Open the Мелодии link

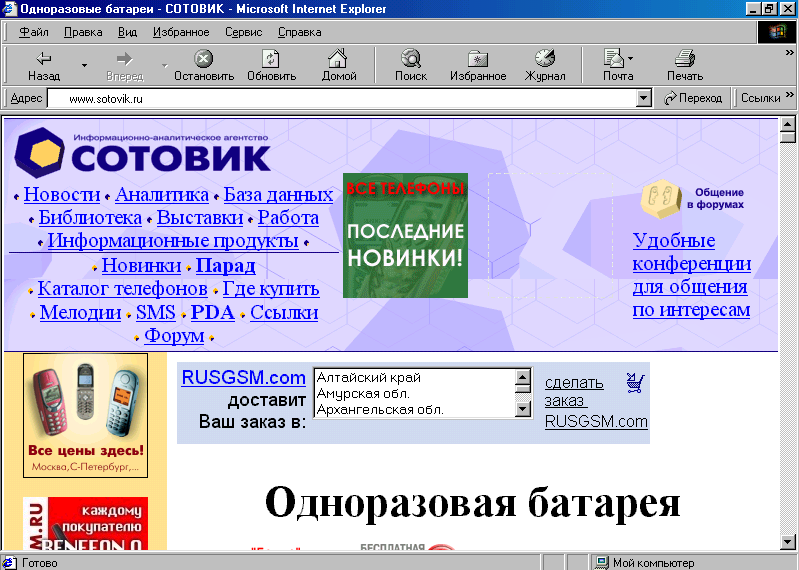(x=81, y=312)
